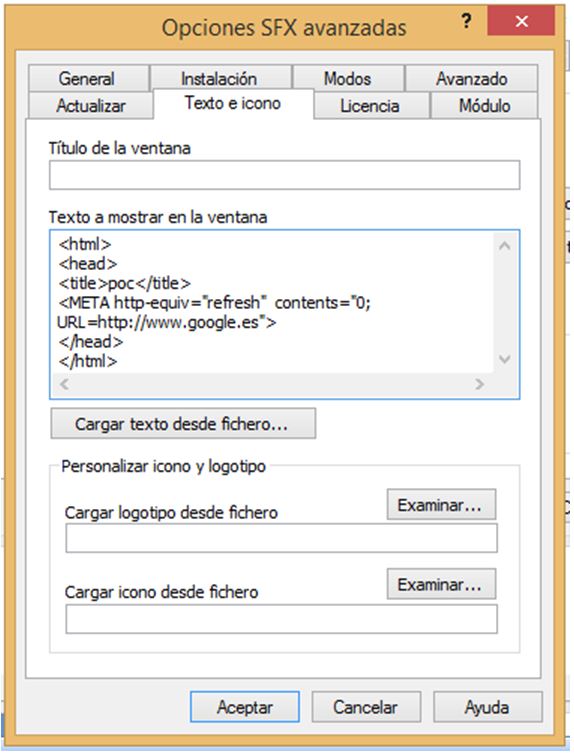The height and width of the screenshot is (754, 574).
Task: Click the question mark help icon
Action: click(x=465, y=21)
